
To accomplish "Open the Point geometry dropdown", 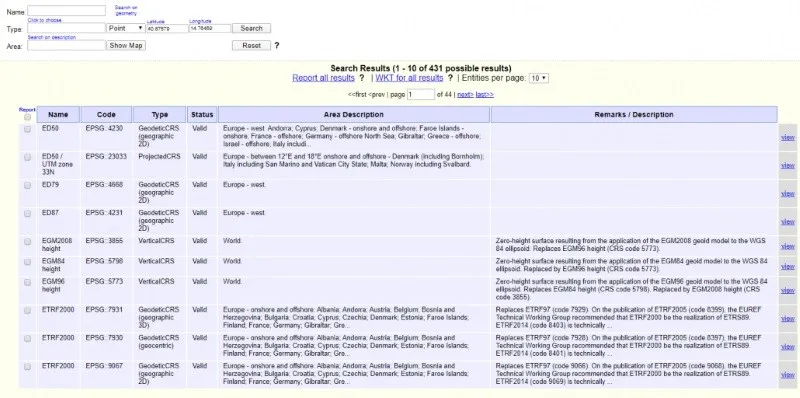I will (x=126, y=28).
